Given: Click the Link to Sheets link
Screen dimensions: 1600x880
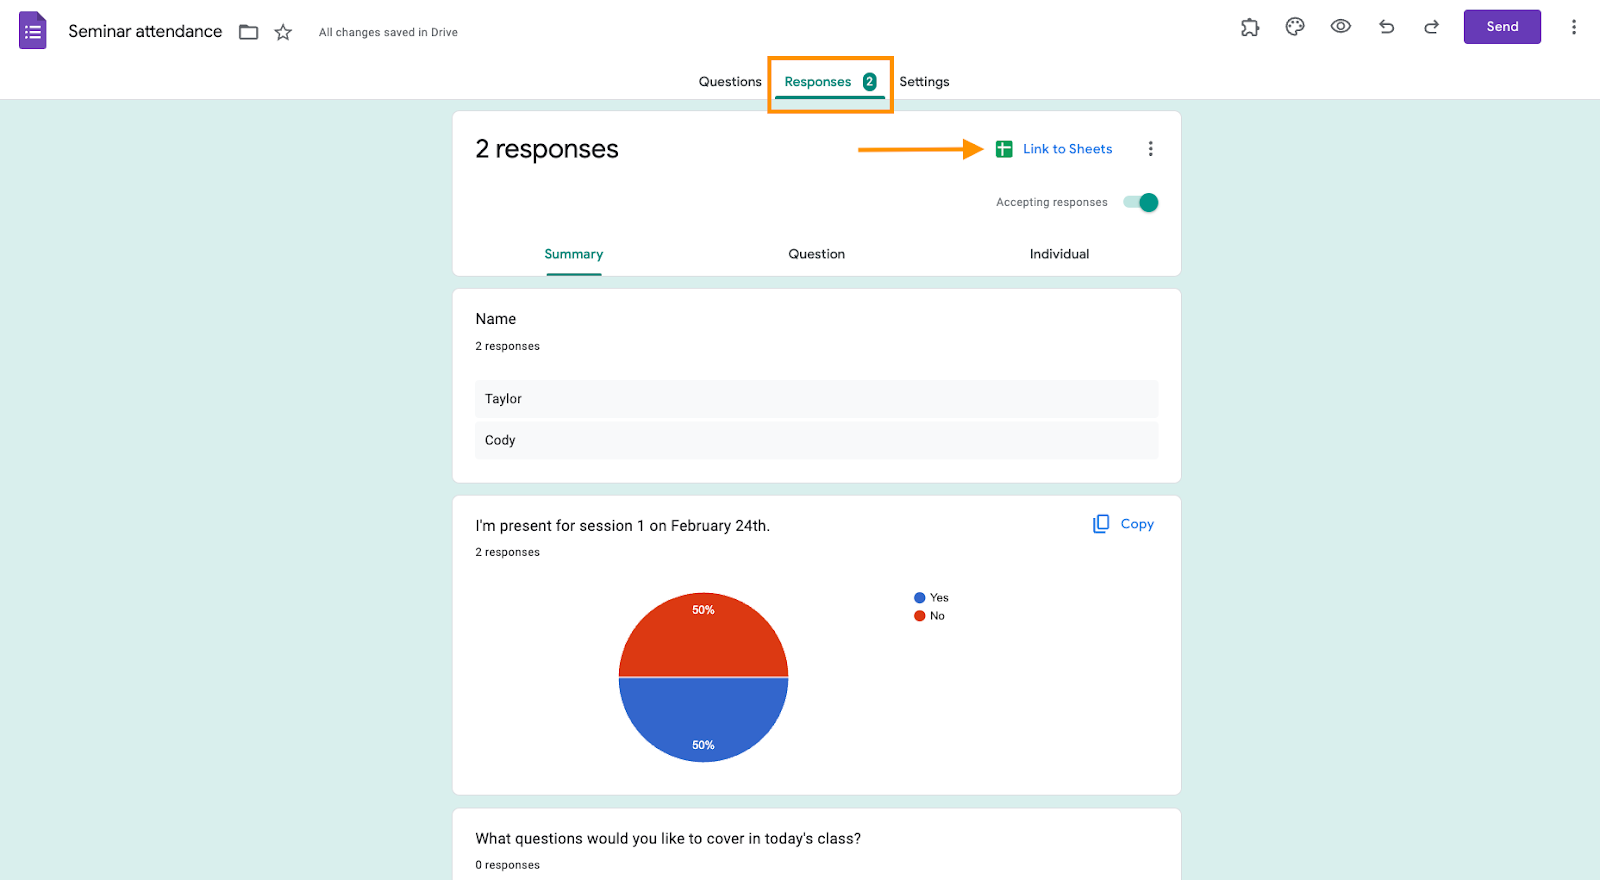Looking at the screenshot, I should [x=1067, y=149].
